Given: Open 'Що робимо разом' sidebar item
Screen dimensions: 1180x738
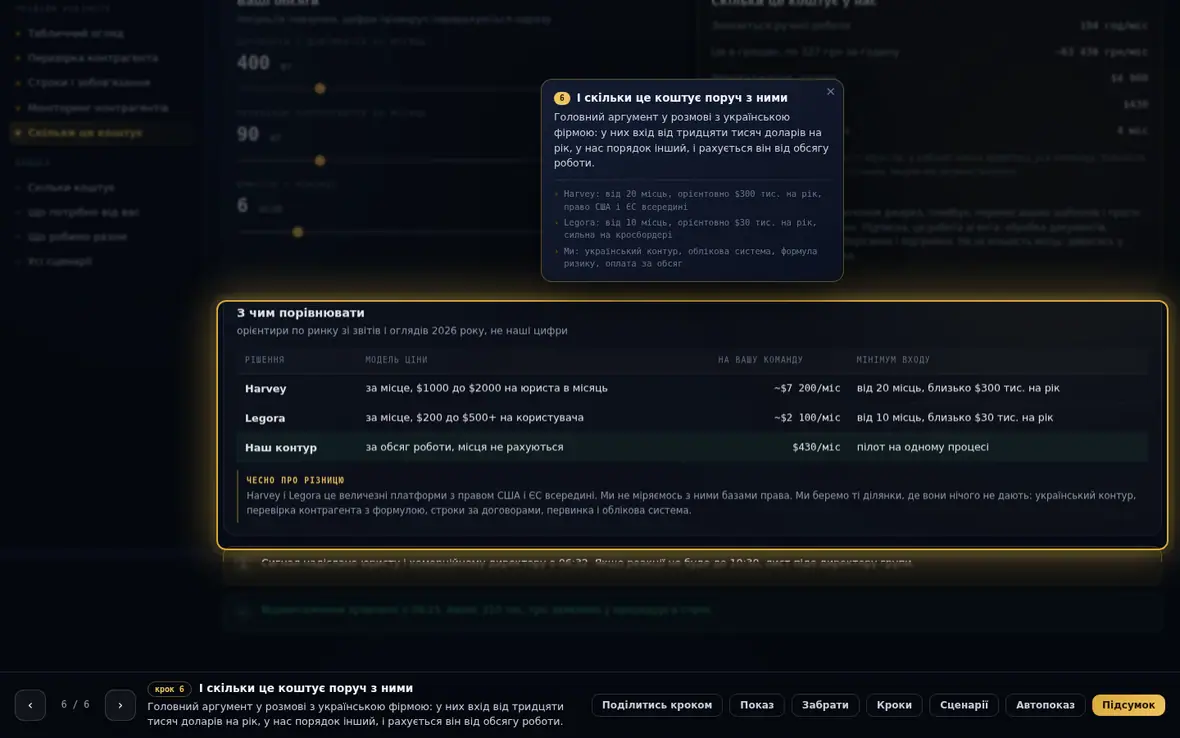Looking at the screenshot, I should coord(77,236).
